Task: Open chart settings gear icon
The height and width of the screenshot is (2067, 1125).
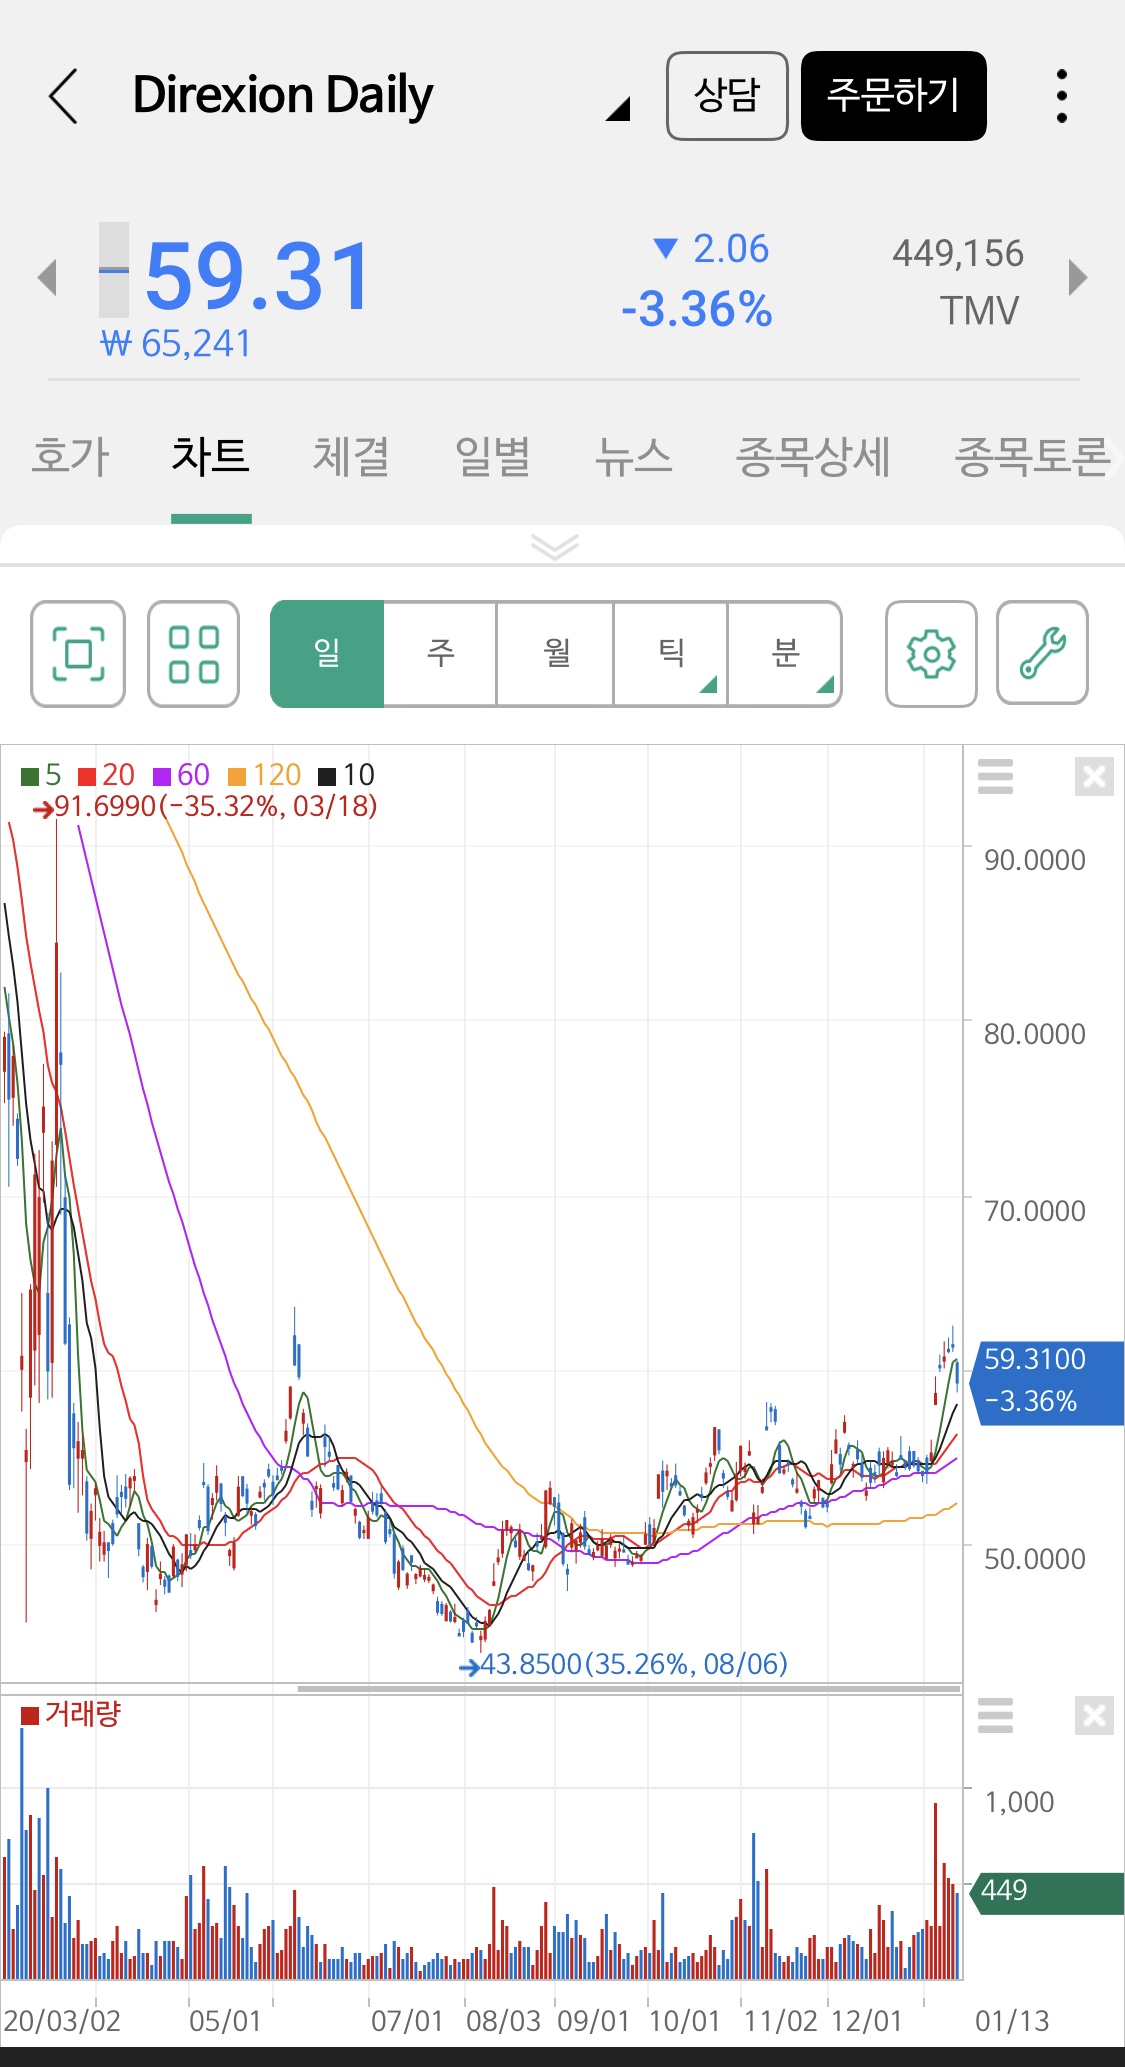Action: pyautogui.click(x=931, y=654)
